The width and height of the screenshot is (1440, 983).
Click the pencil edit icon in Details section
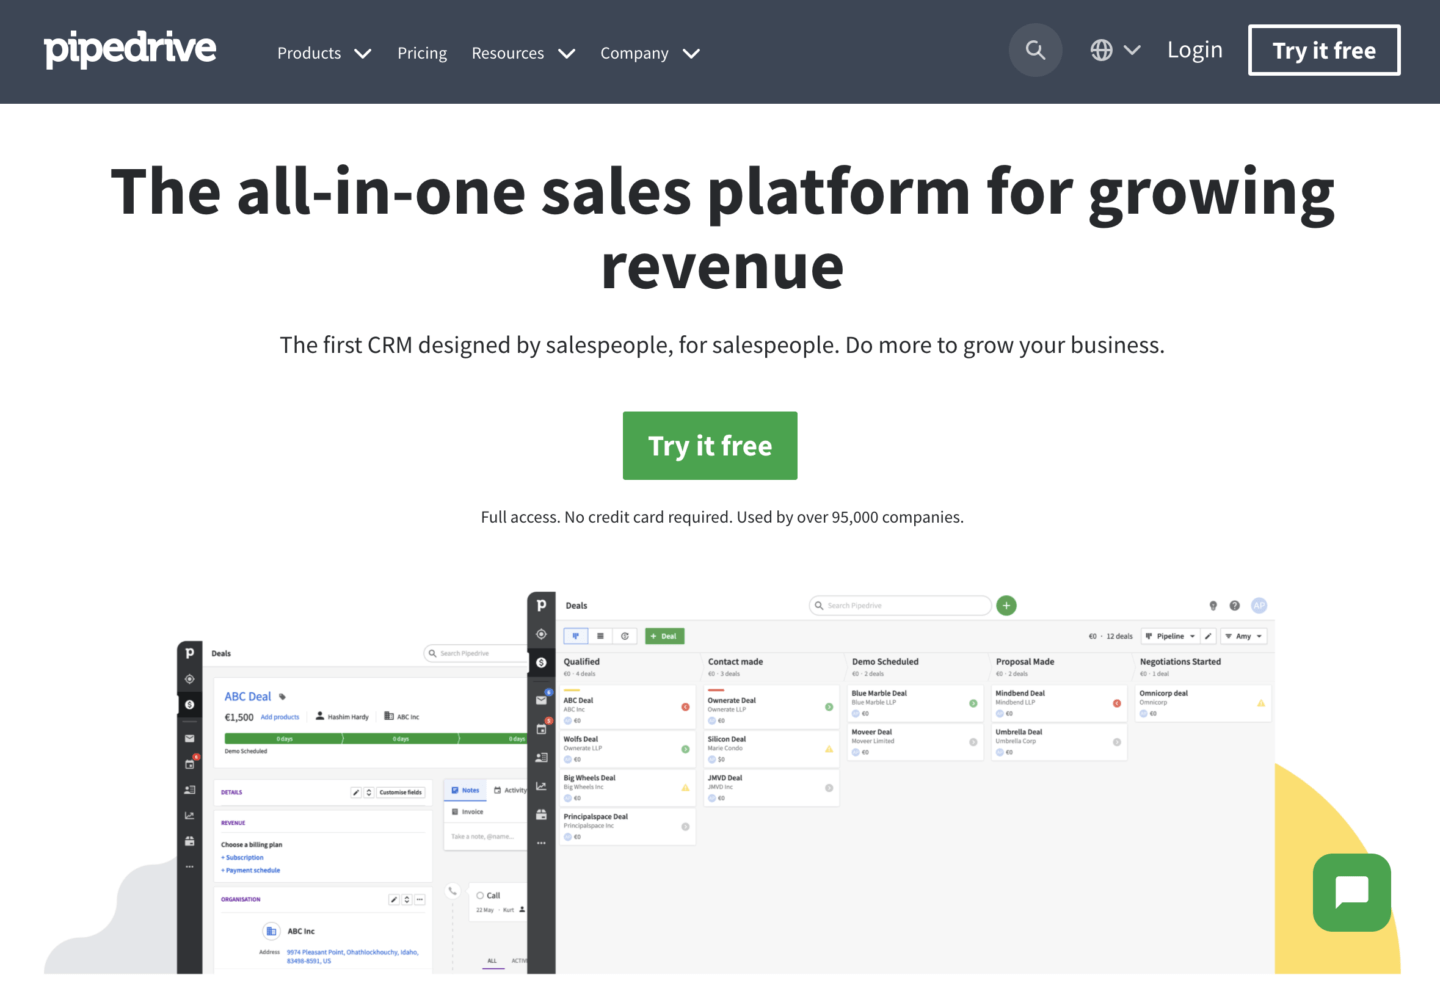click(356, 792)
